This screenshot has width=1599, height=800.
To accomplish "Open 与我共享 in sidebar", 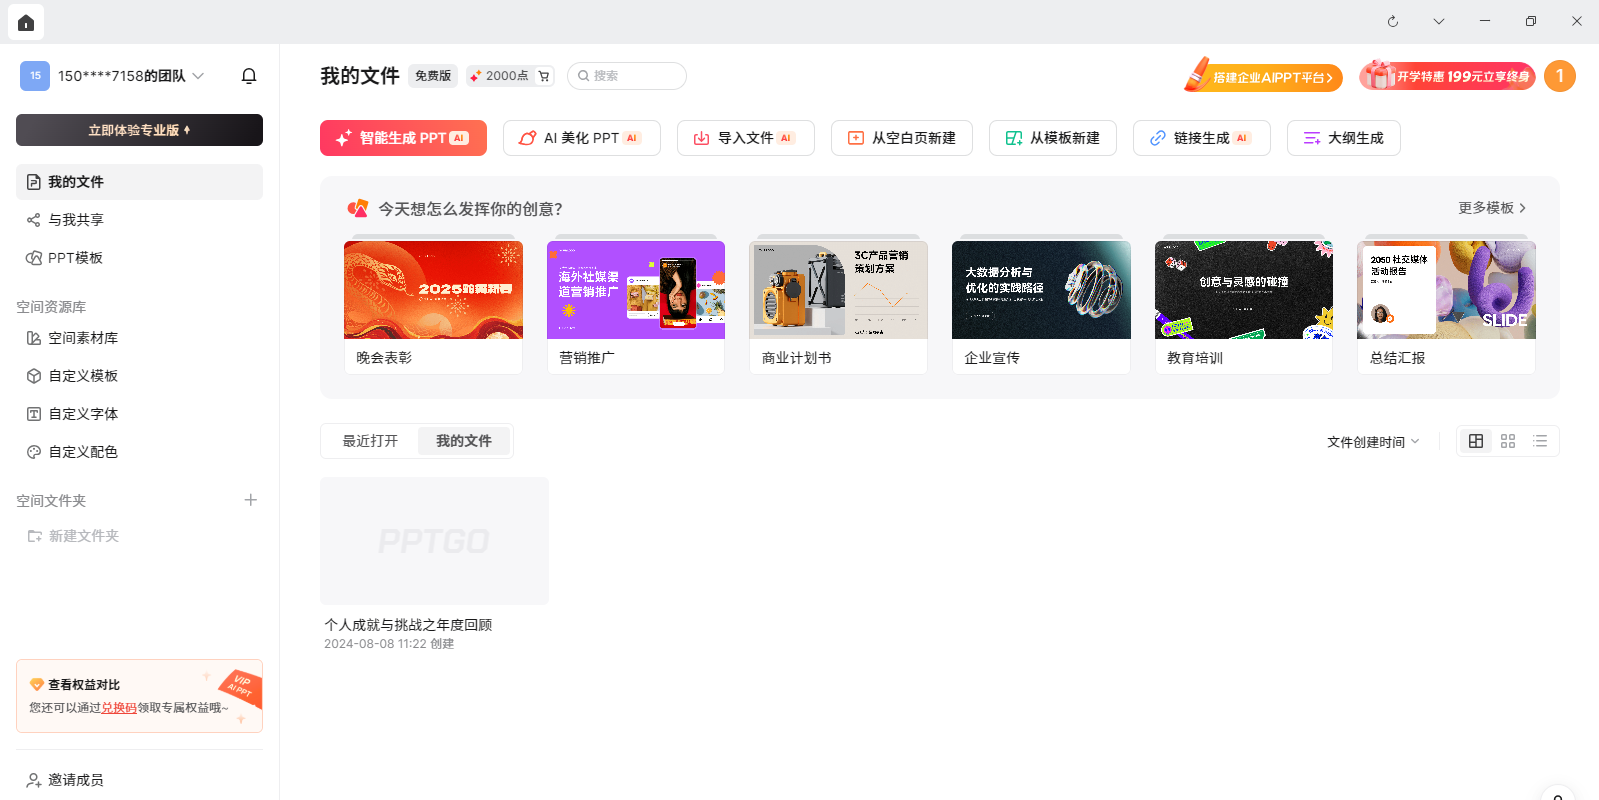I will (76, 220).
